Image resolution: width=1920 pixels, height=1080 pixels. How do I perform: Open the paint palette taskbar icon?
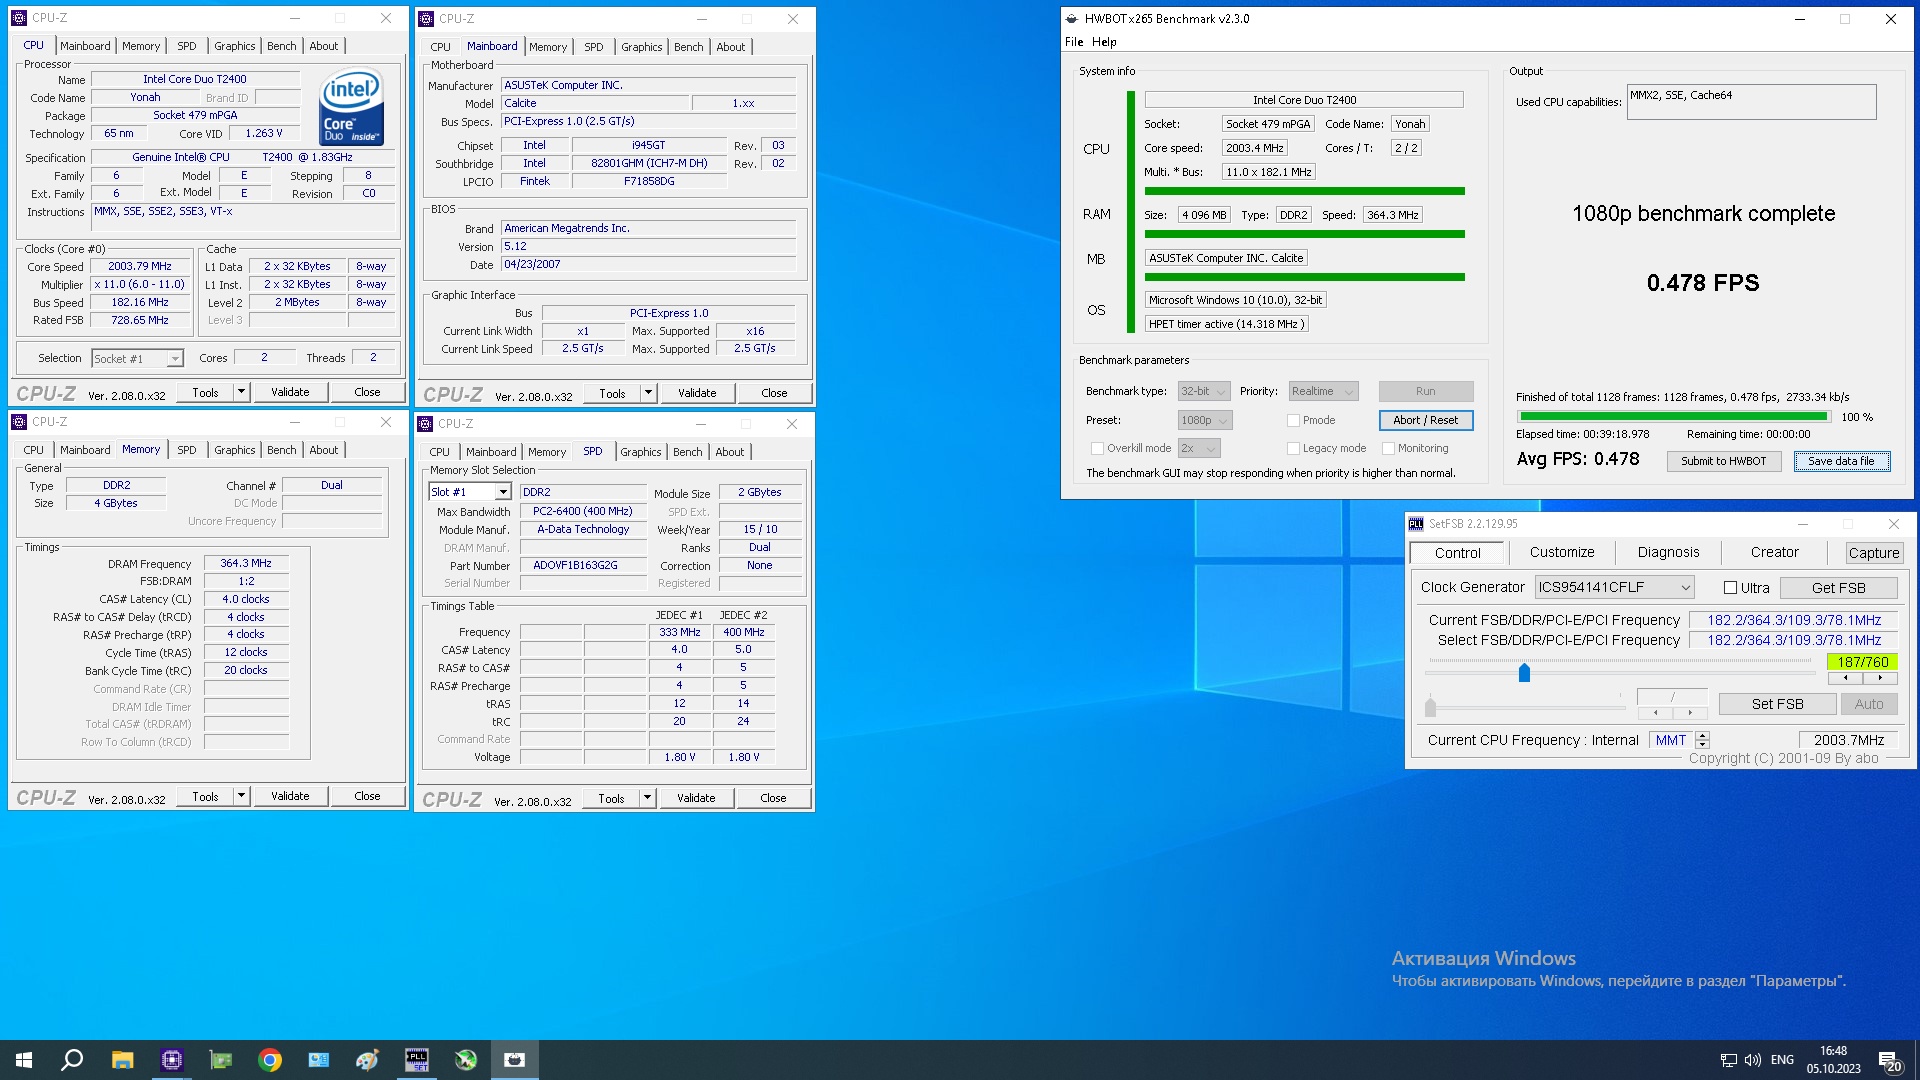coord(367,1060)
